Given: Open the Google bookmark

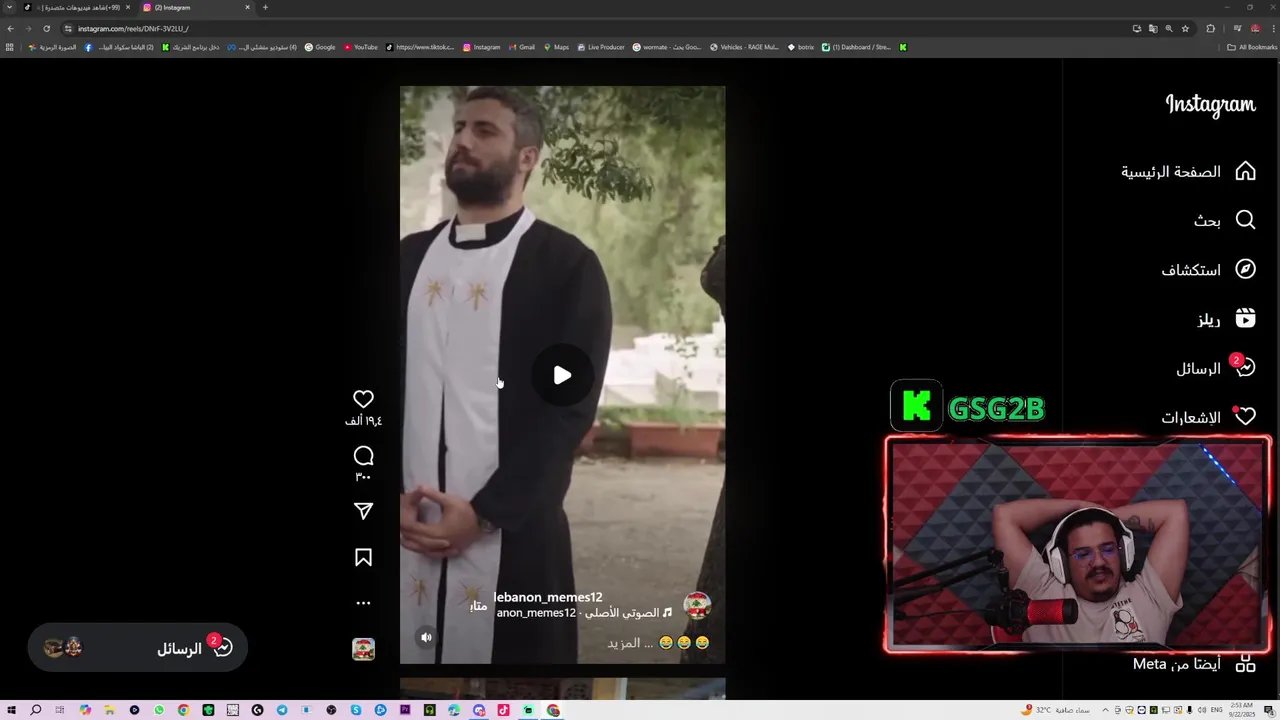Looking at the screenshot, I should tap(320, 47).
